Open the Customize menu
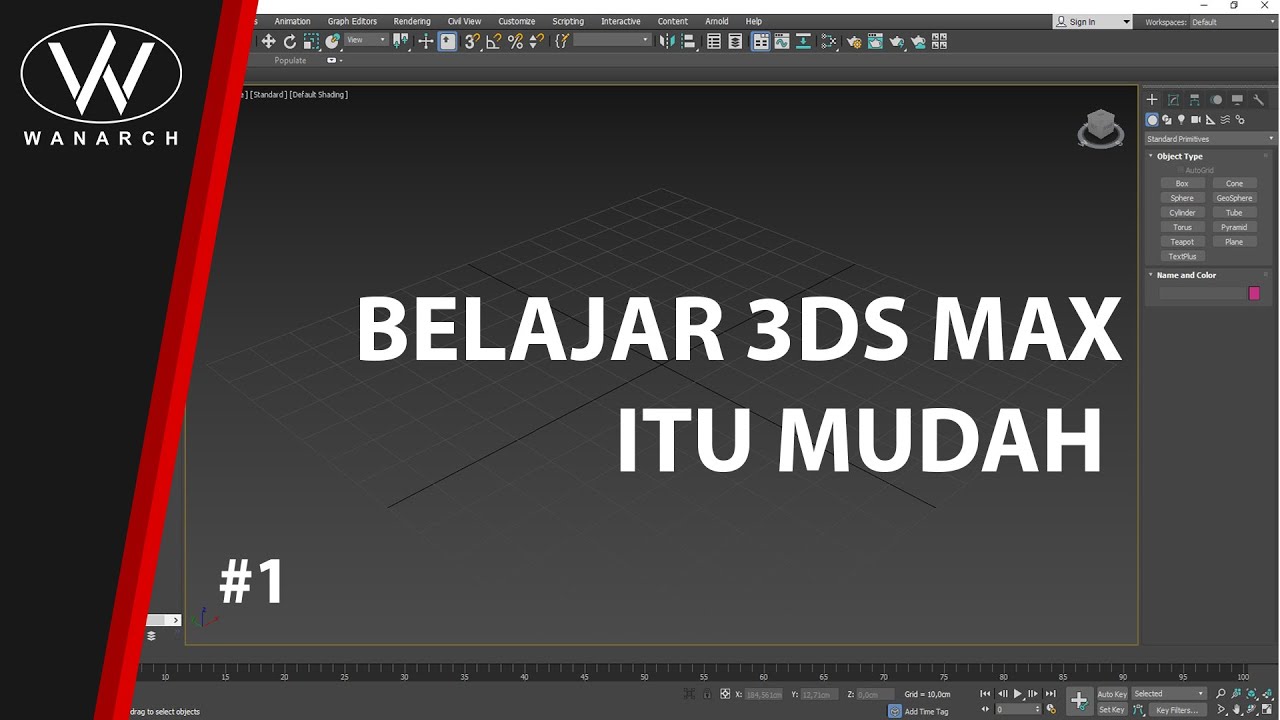This screenshot has height=720, width=1280. click(x=517, y=21)
